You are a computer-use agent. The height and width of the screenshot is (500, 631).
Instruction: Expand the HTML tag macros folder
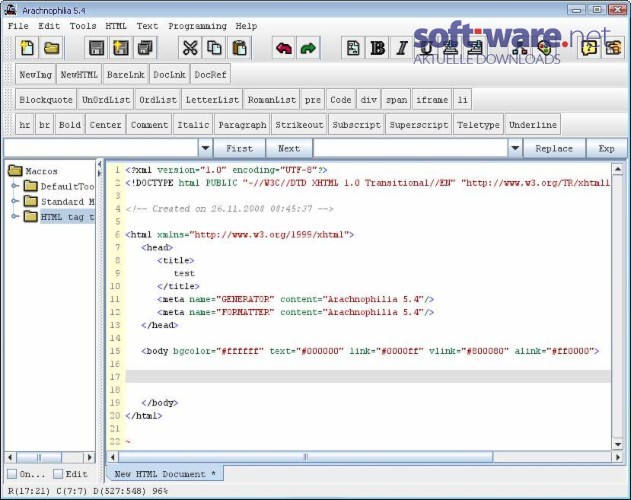pos(15,216)
